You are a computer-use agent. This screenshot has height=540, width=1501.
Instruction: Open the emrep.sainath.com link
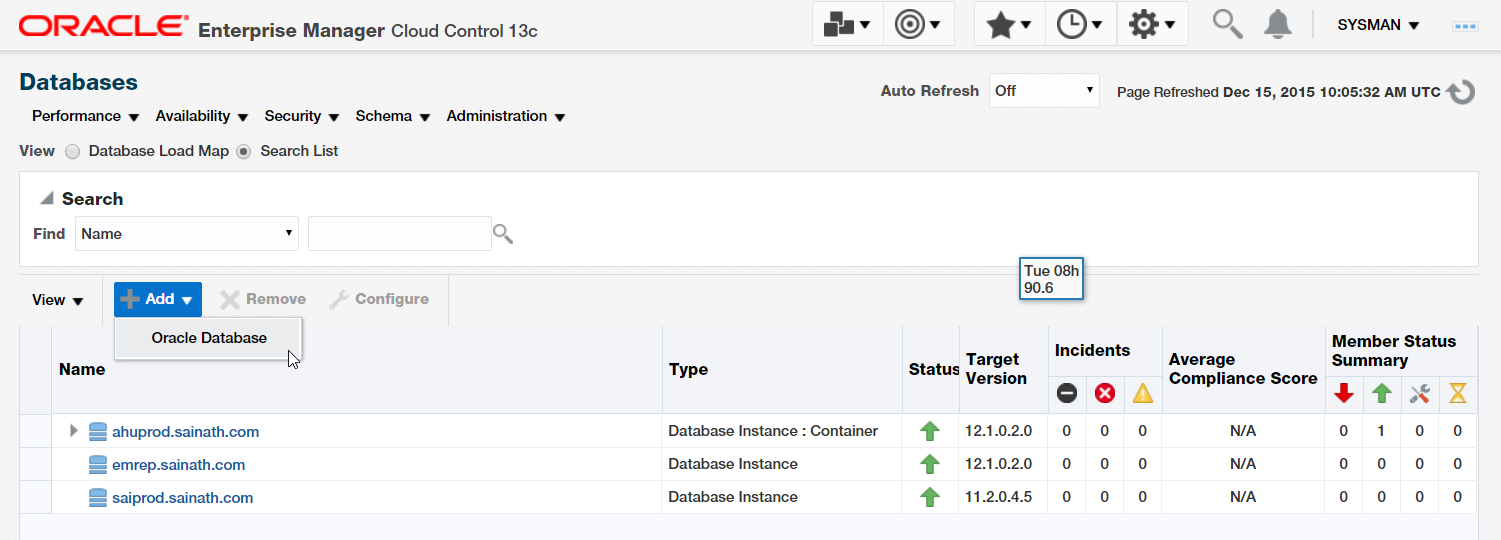[178, 465]
